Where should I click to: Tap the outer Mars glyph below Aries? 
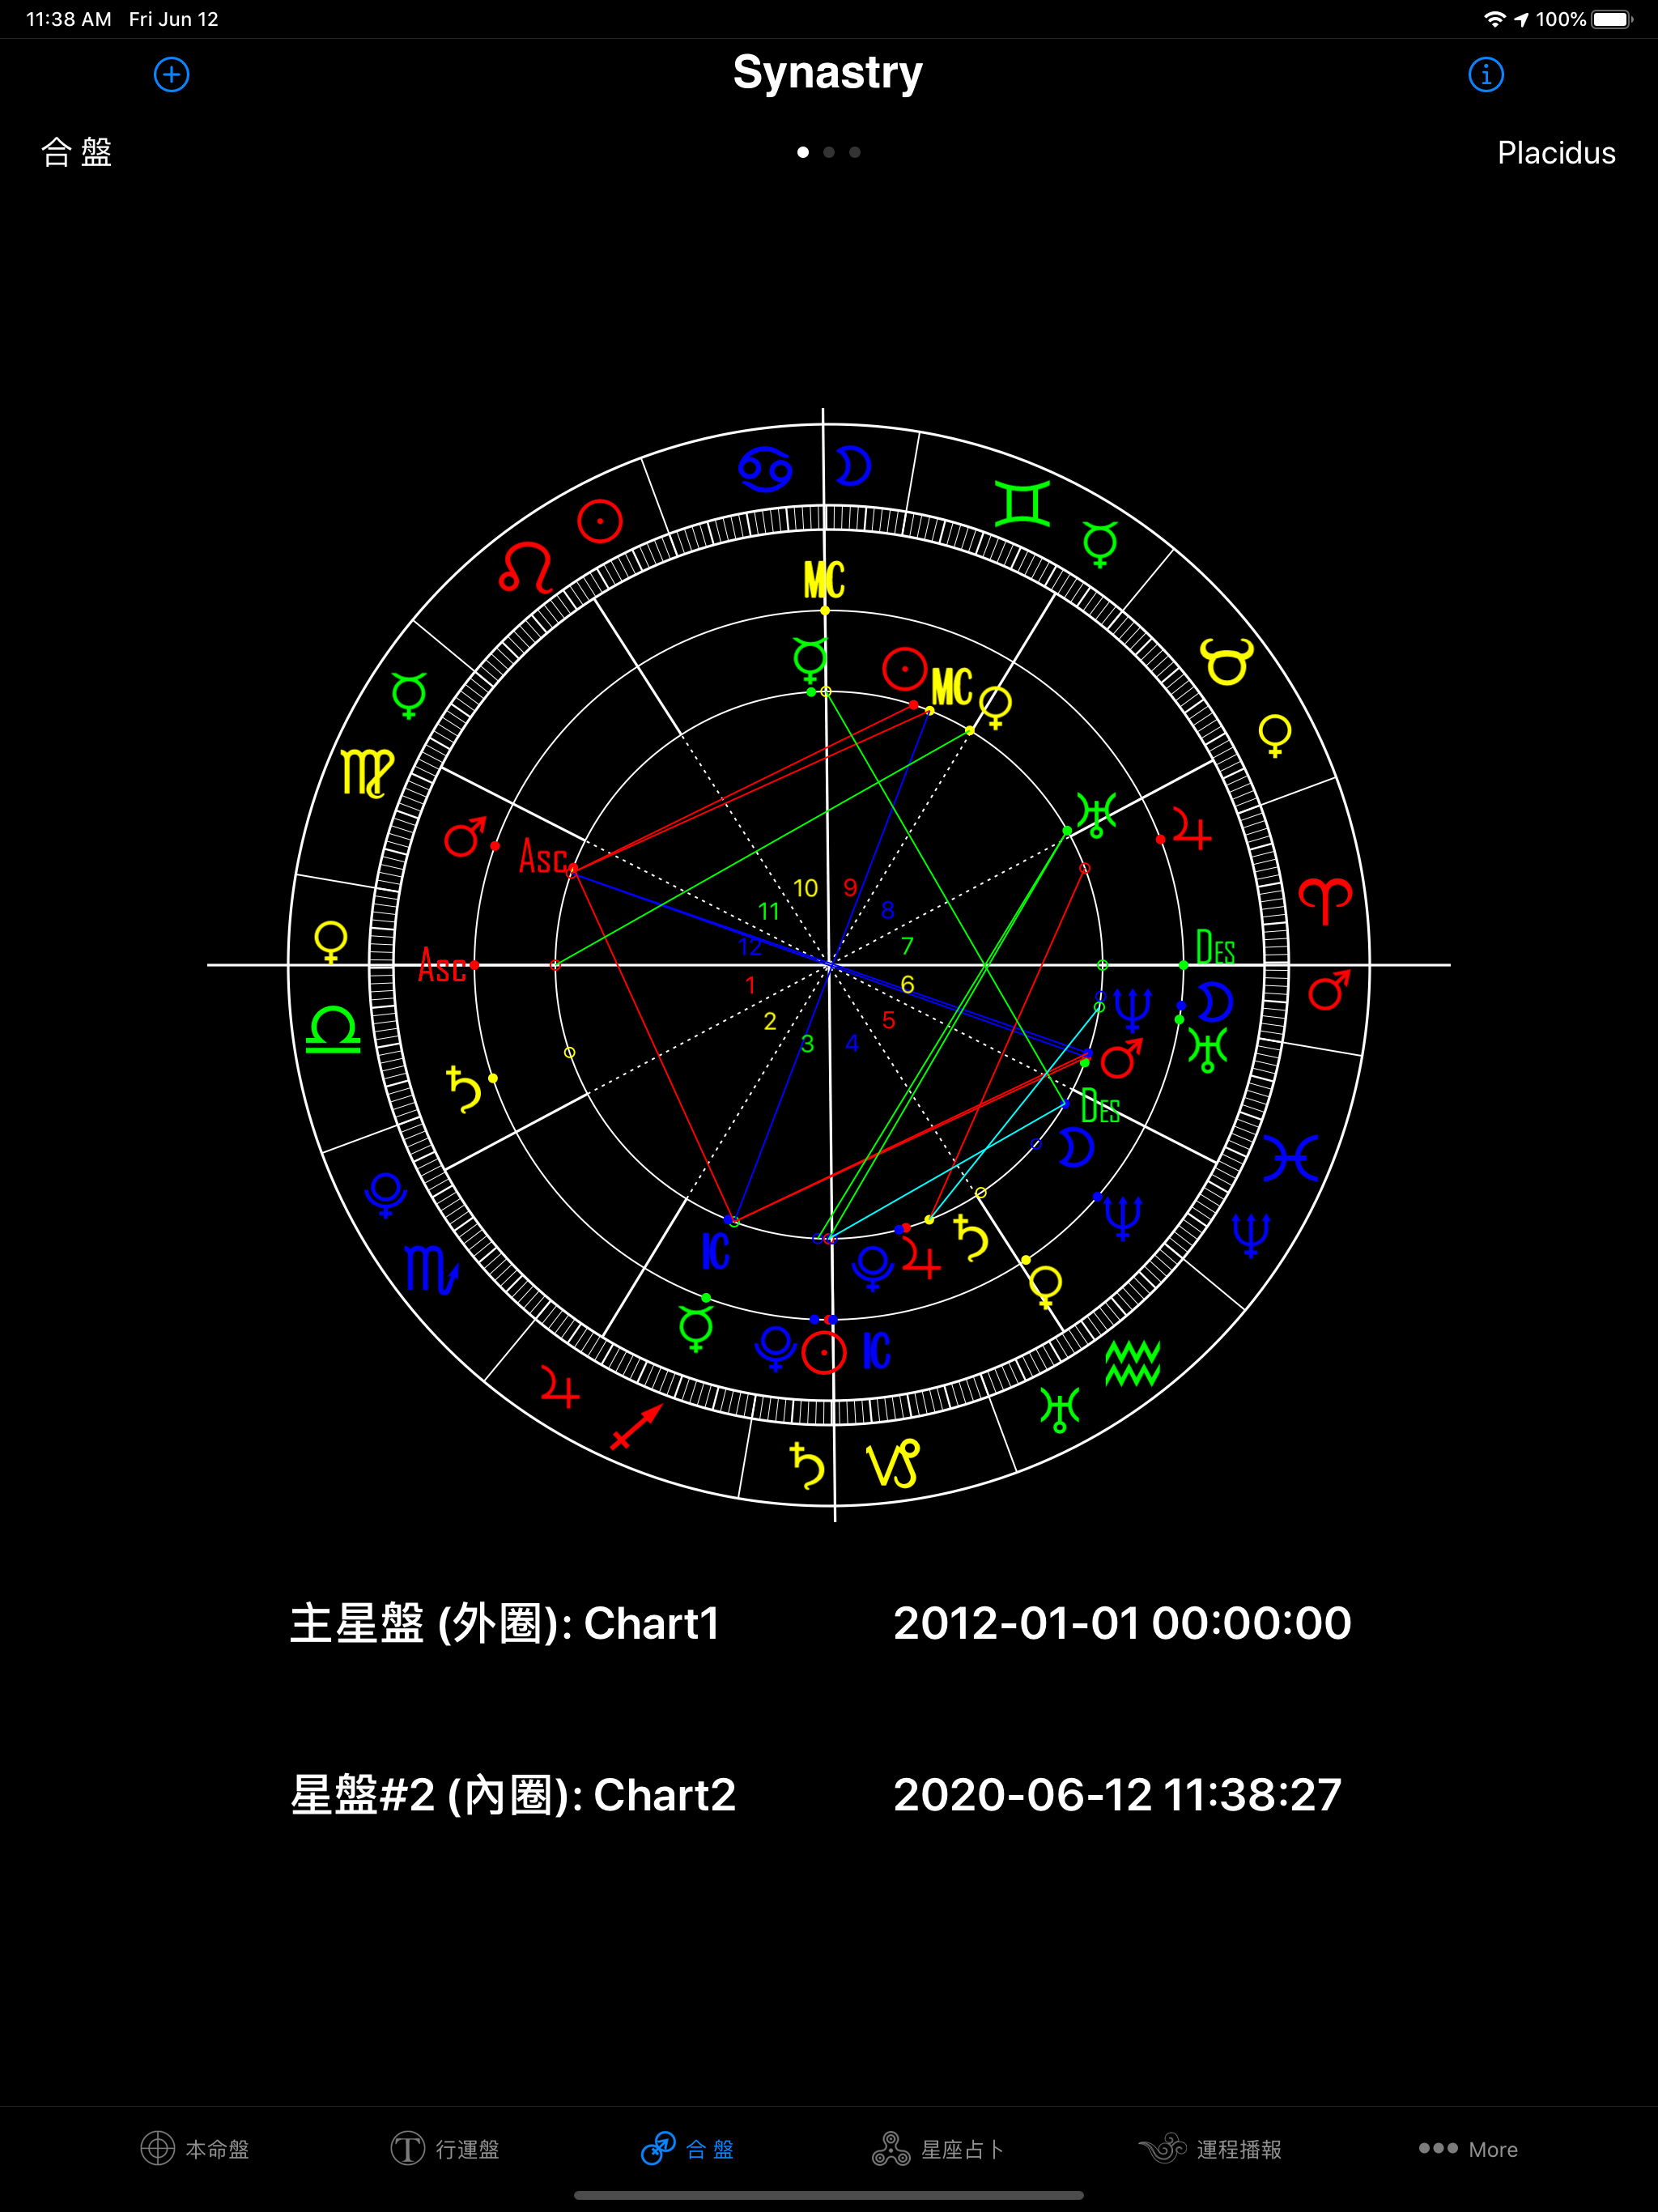[x=1329, y=990]
